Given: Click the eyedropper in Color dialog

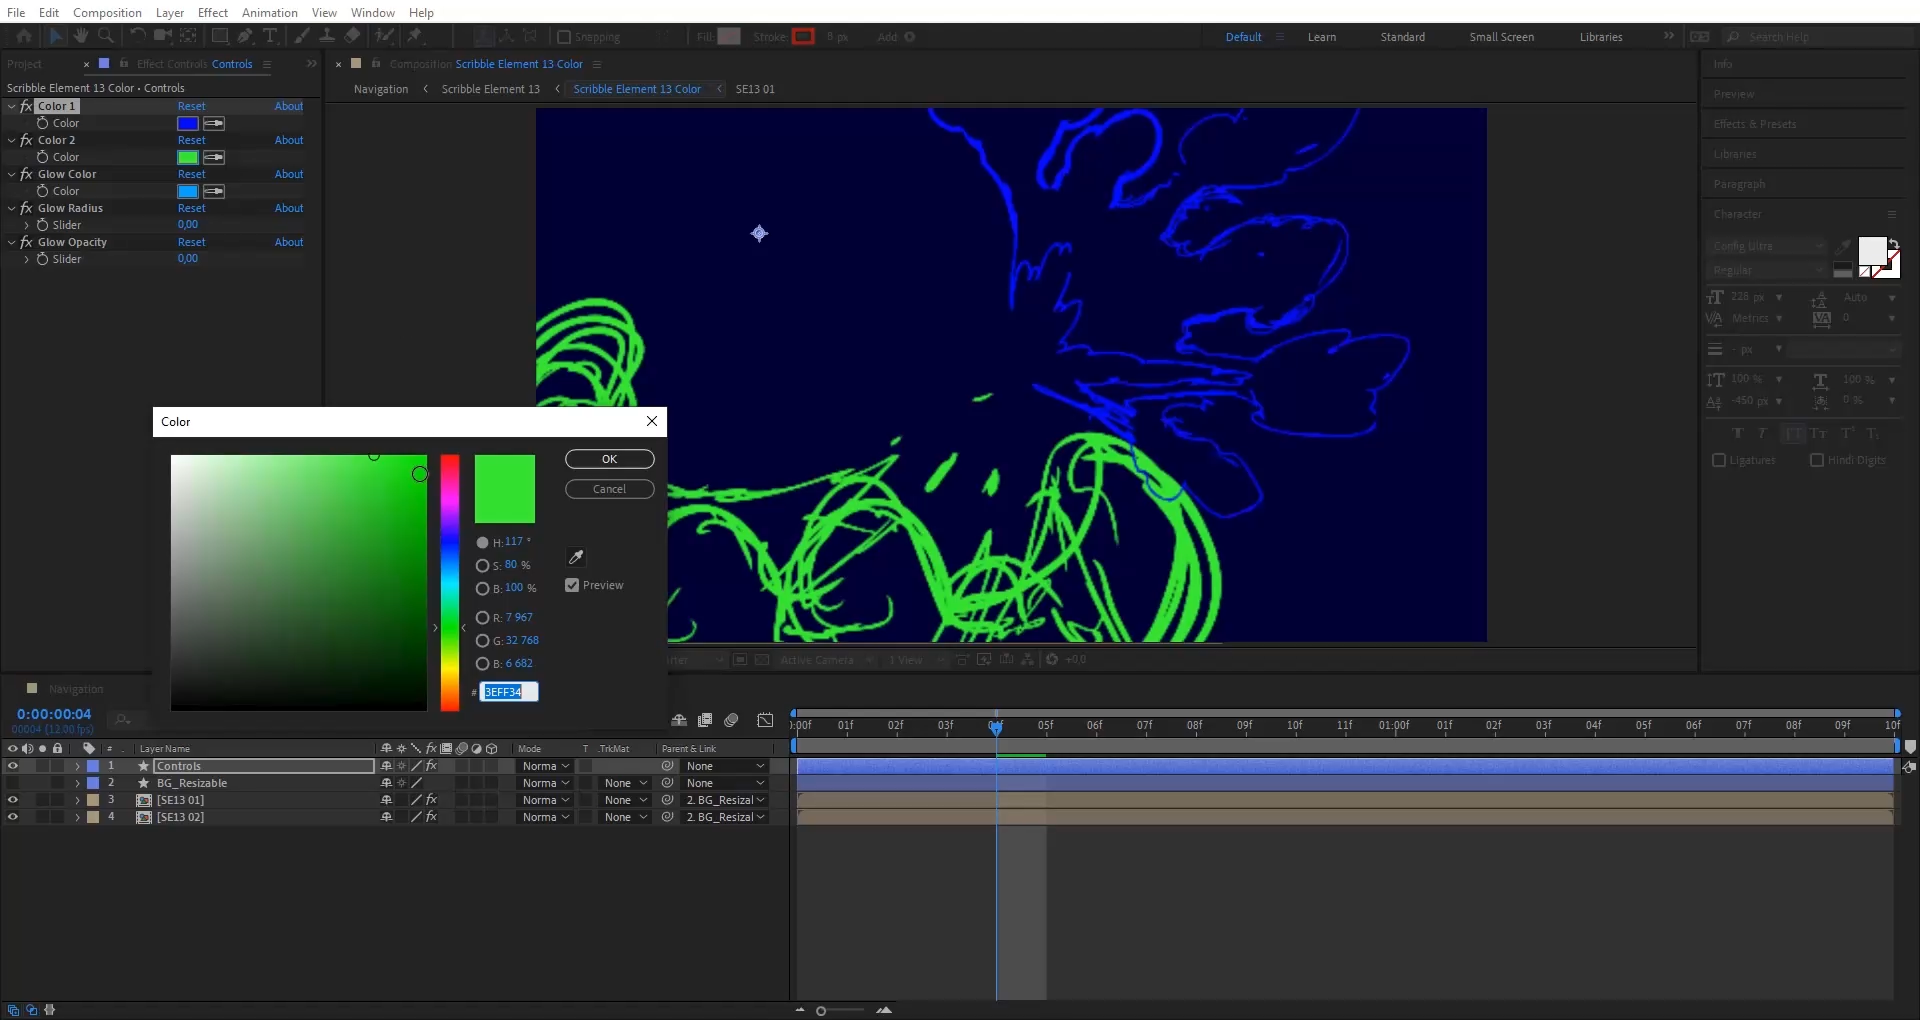Looking at the screenshot, I should (576, 557).
